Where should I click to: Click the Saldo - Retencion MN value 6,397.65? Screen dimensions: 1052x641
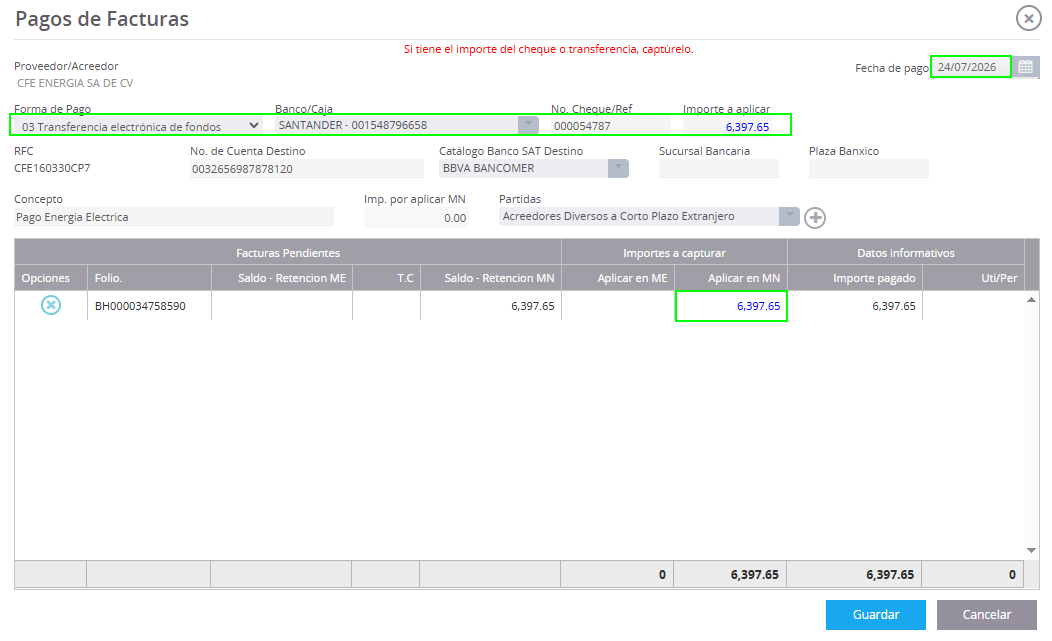point(533,306)
